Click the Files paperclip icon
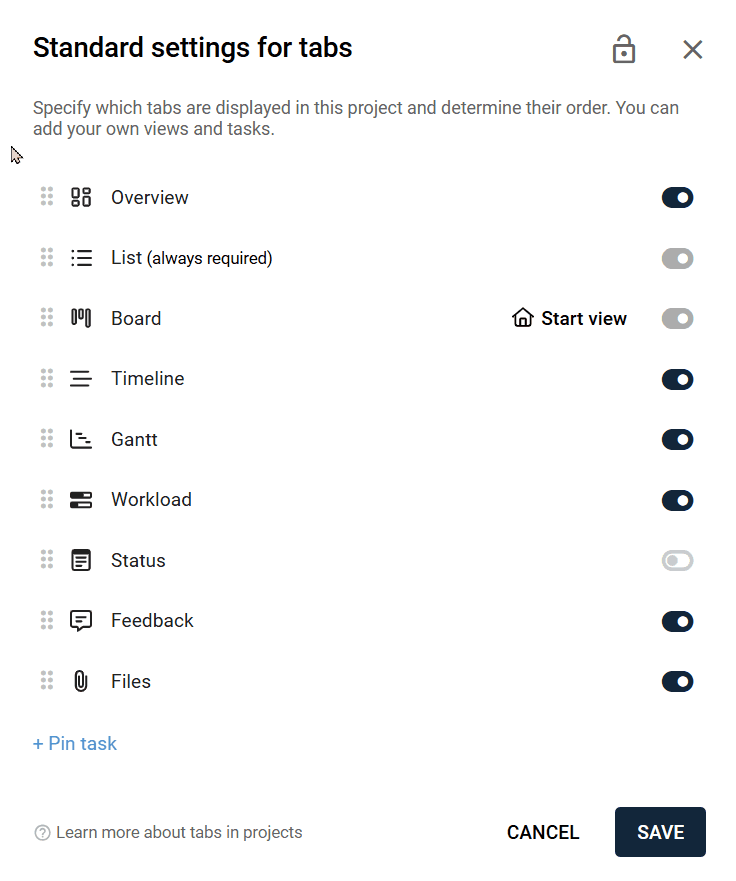This screenshot has width=736, height=881. click(81, 681)
